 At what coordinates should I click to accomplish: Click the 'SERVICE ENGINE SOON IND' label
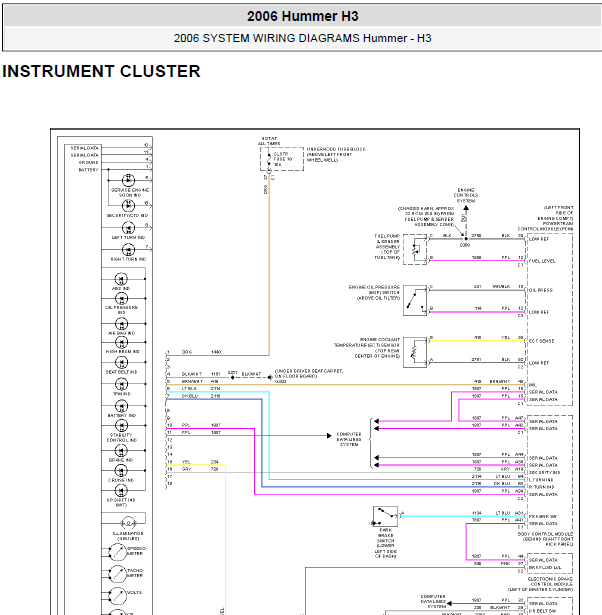130,192
